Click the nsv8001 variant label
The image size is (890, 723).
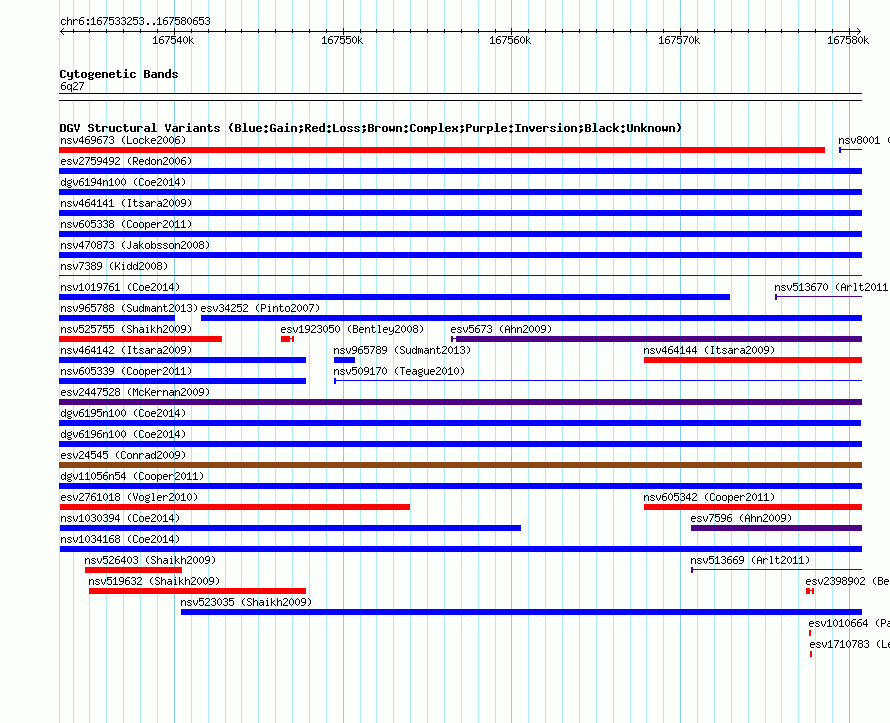coord(863,140)
